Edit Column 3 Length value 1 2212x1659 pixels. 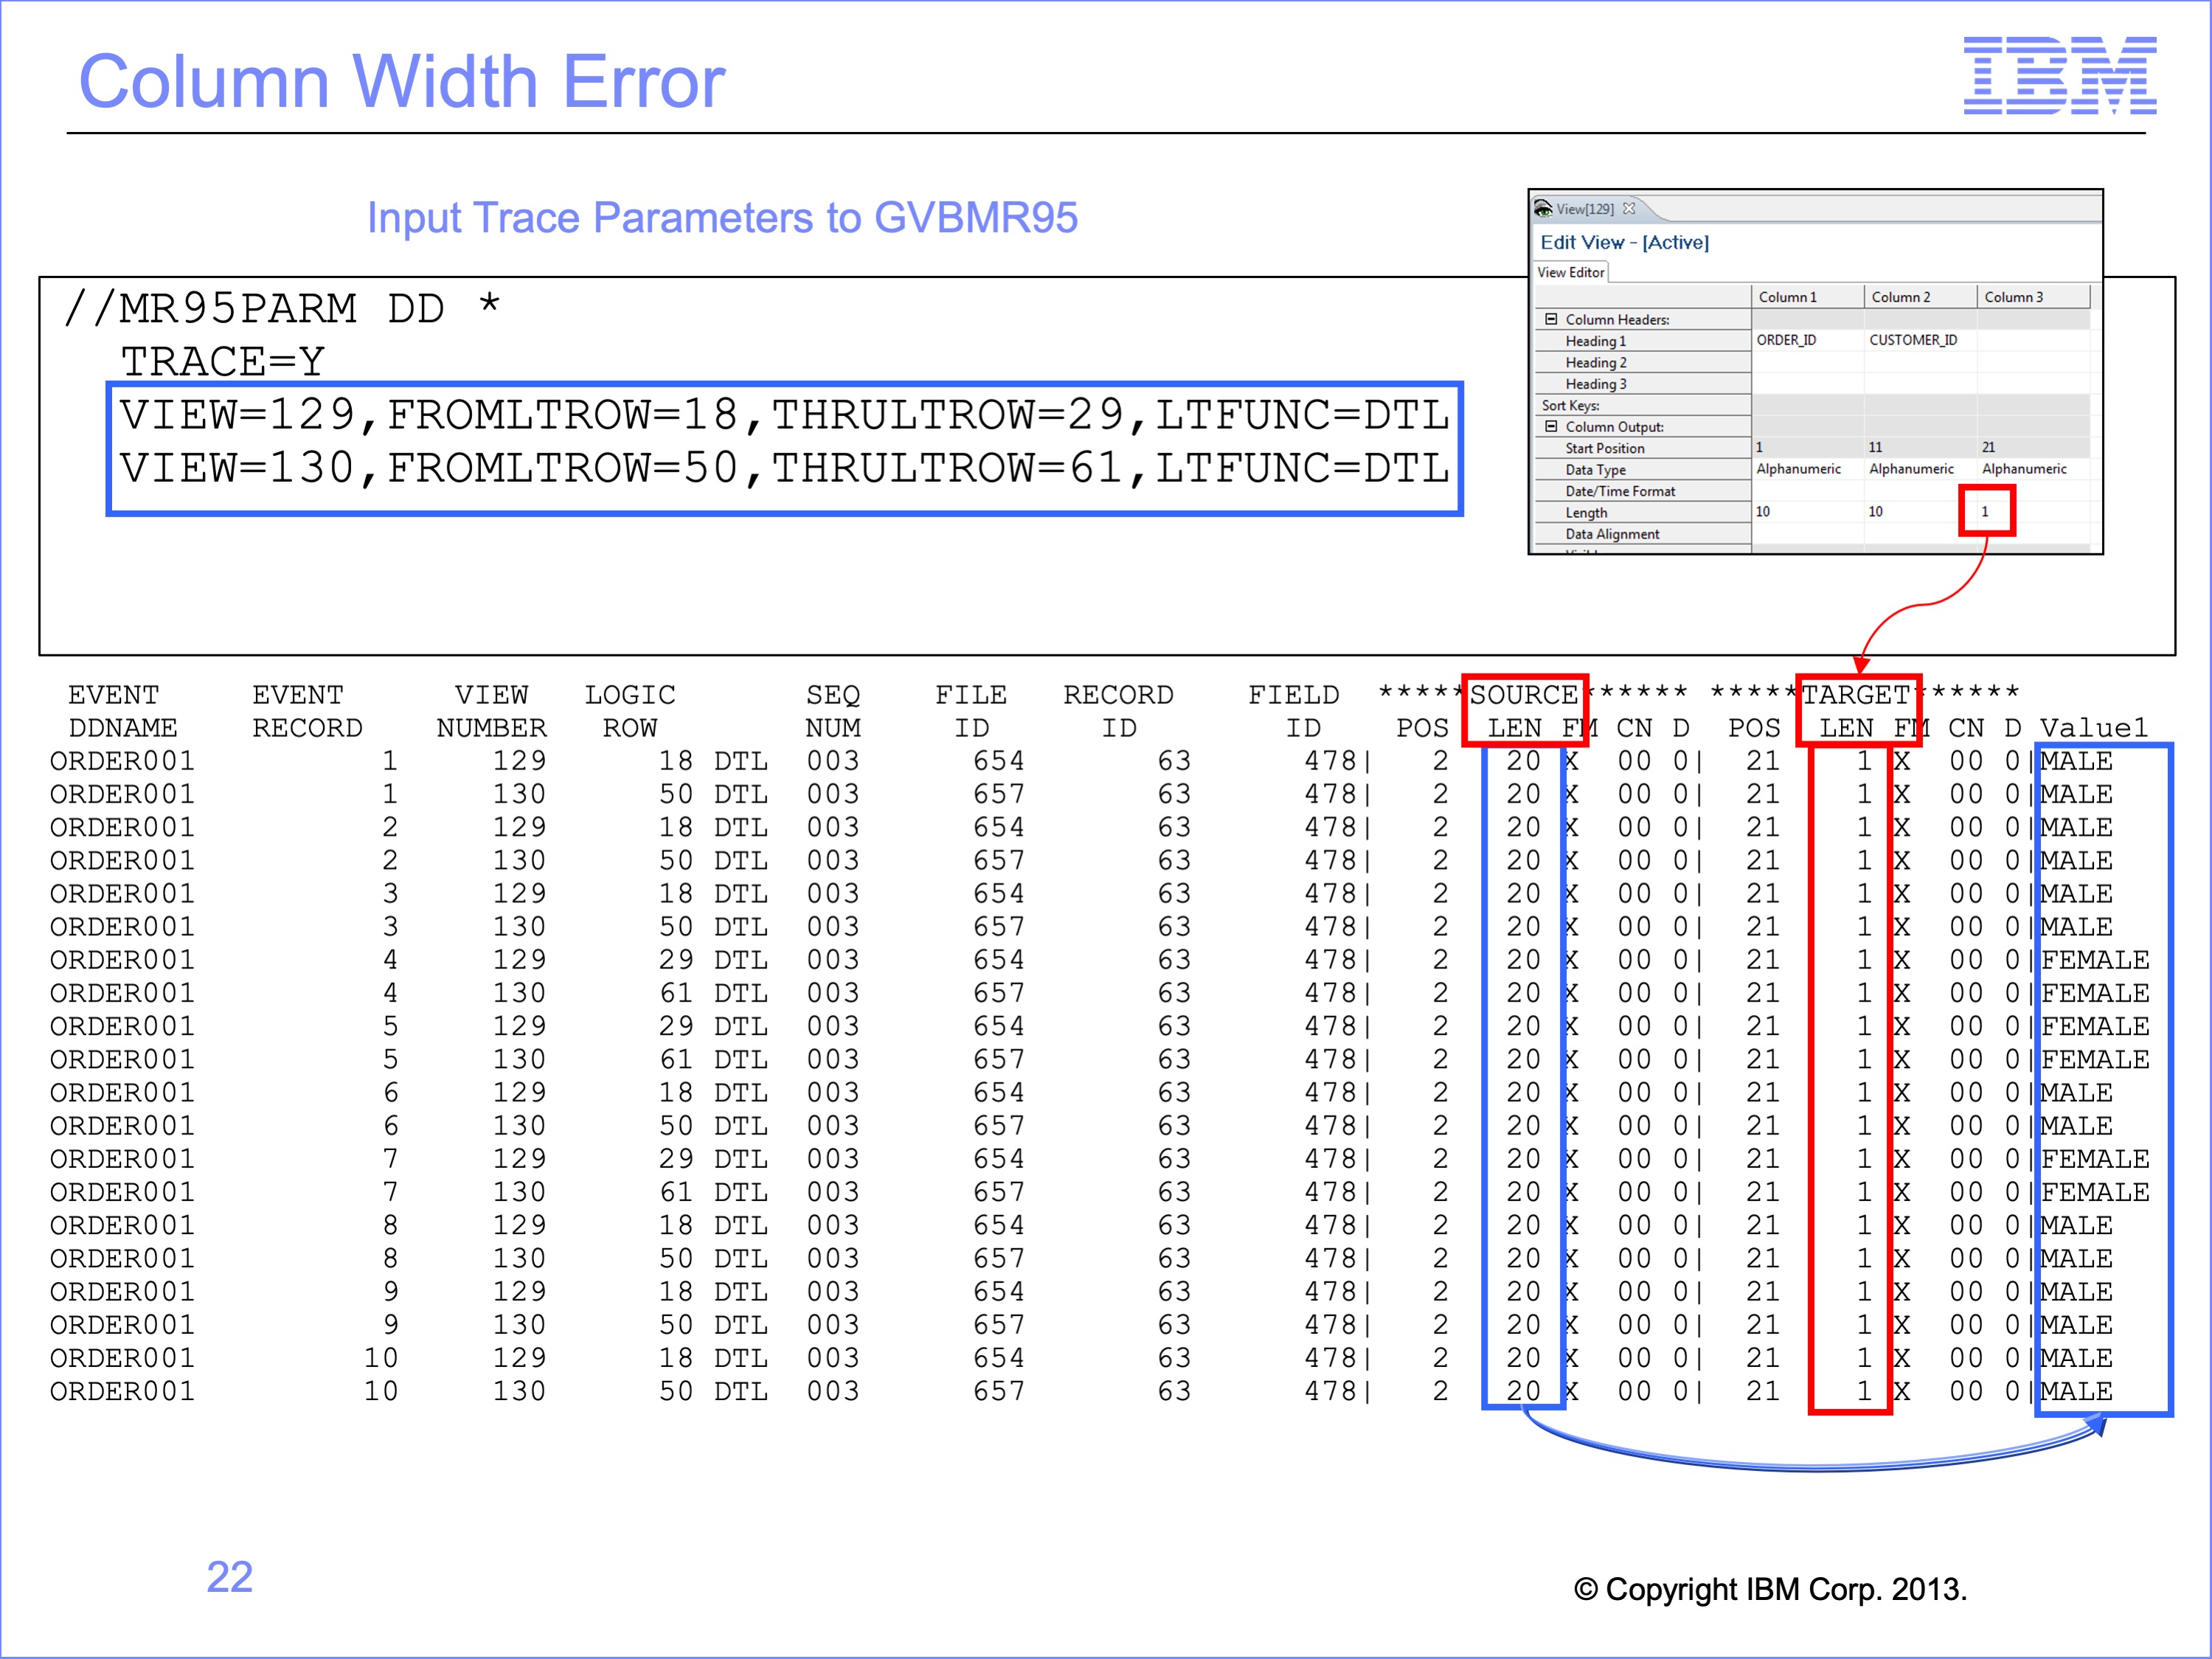[1986, 511]
